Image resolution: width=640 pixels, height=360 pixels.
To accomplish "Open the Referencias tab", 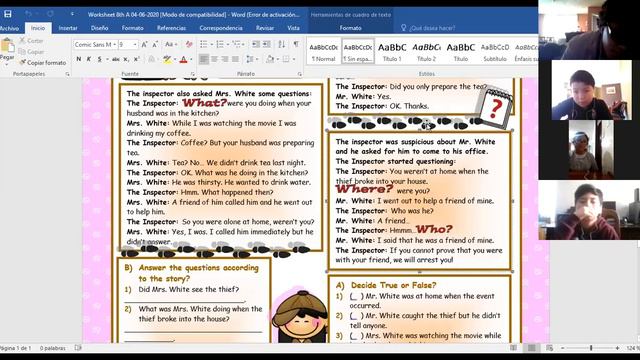I will pos(171,28).
